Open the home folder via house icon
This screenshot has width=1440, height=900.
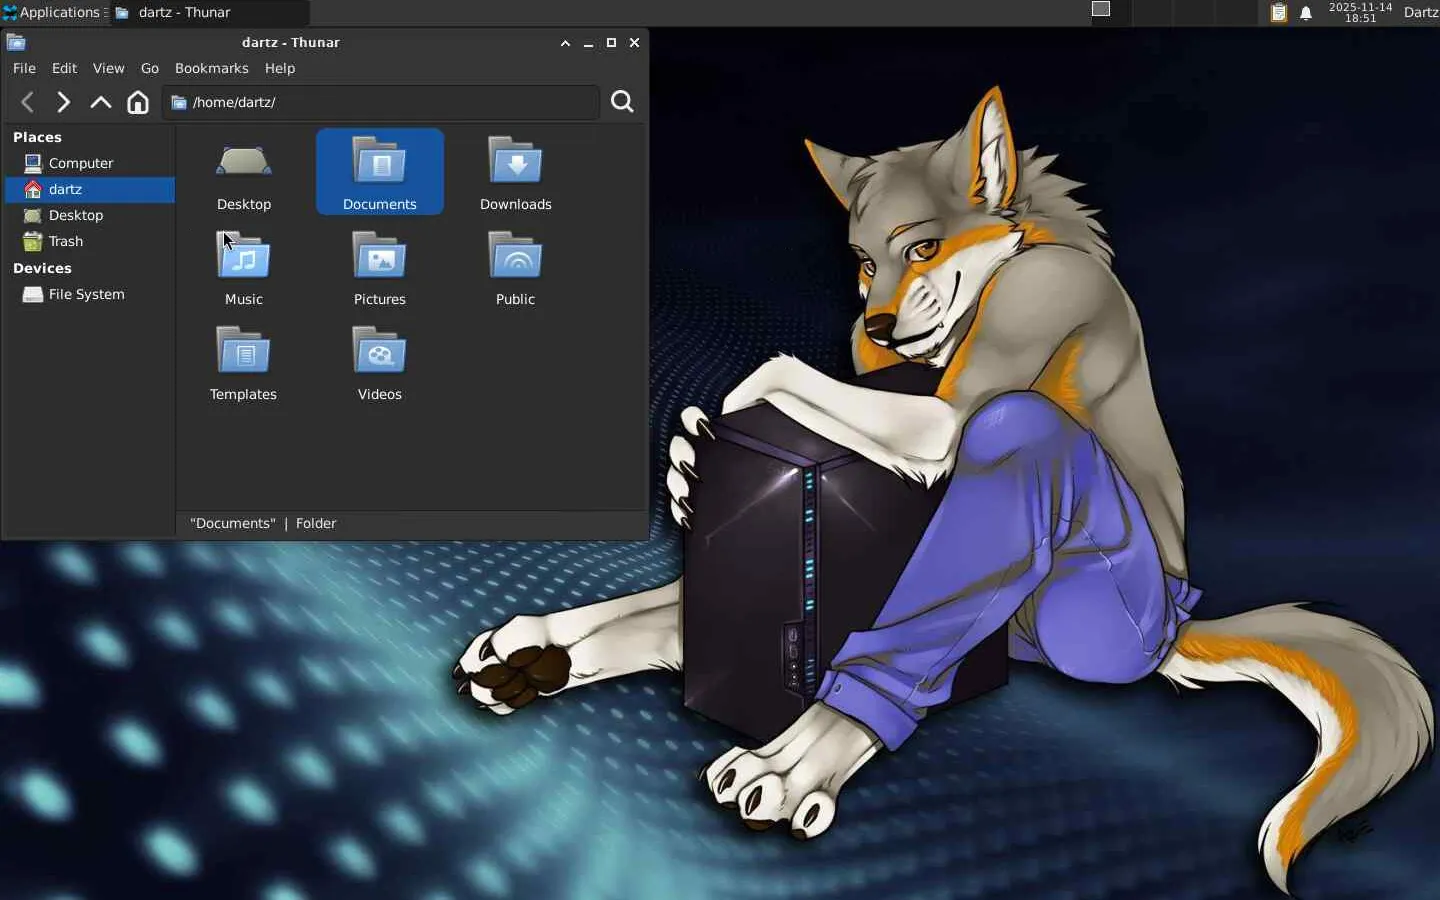click(x=138, y=102)
